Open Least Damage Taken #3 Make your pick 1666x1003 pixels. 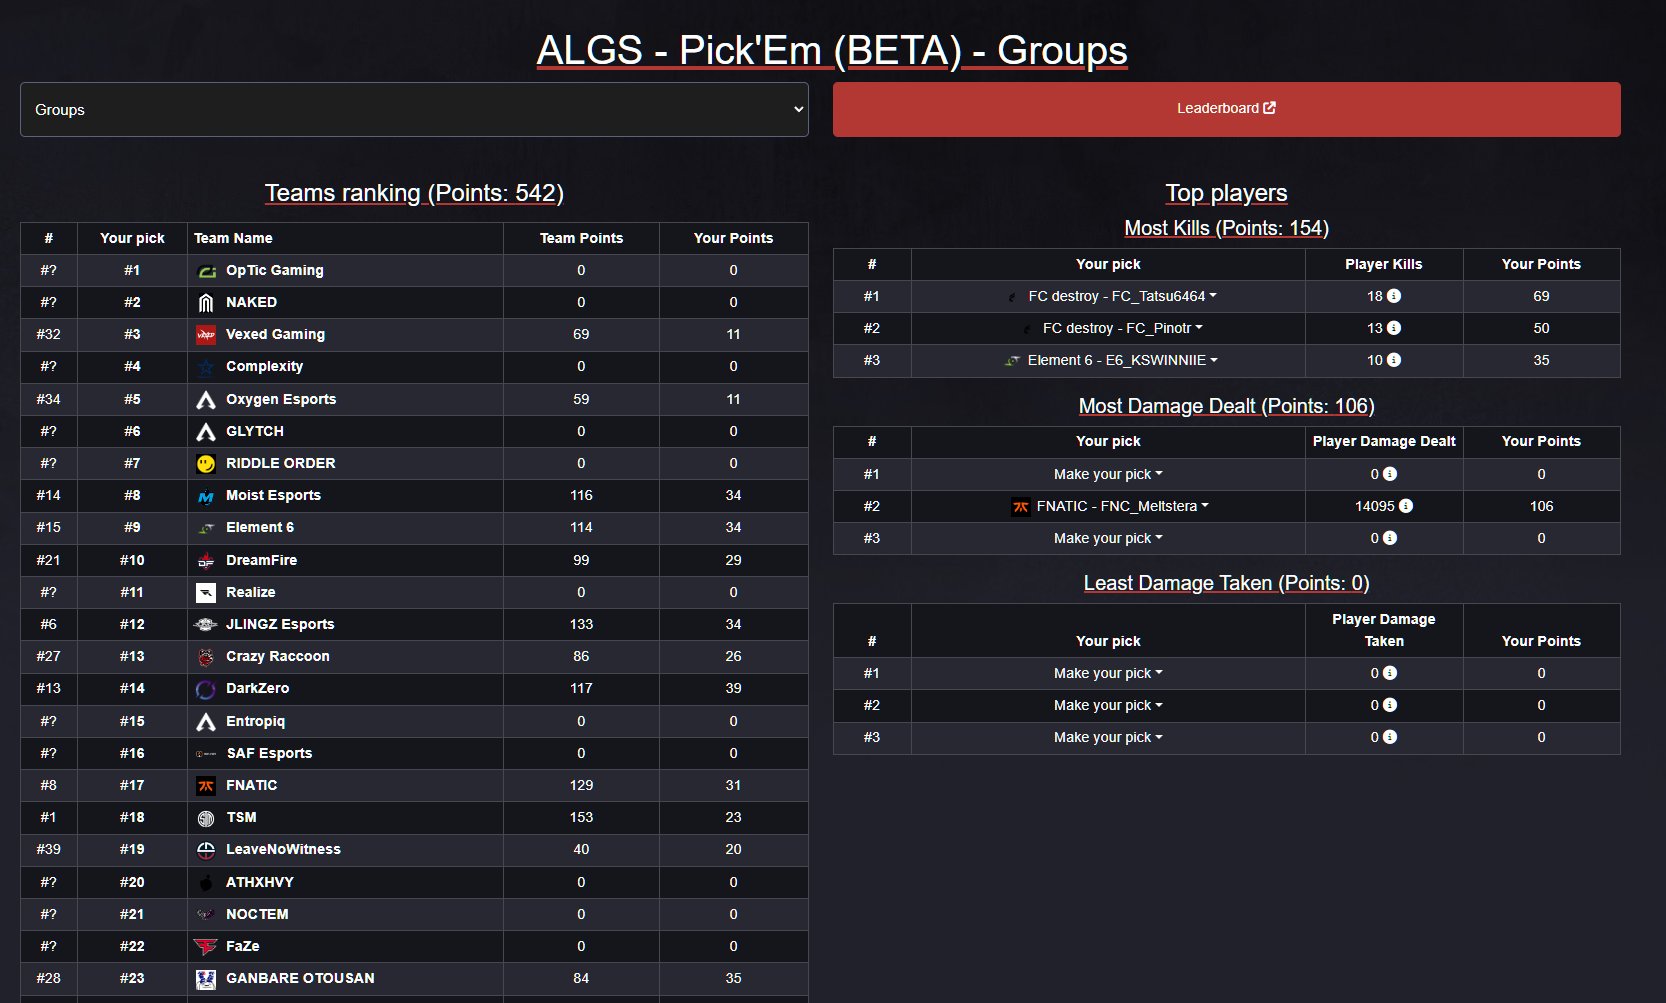point(1108,737)
